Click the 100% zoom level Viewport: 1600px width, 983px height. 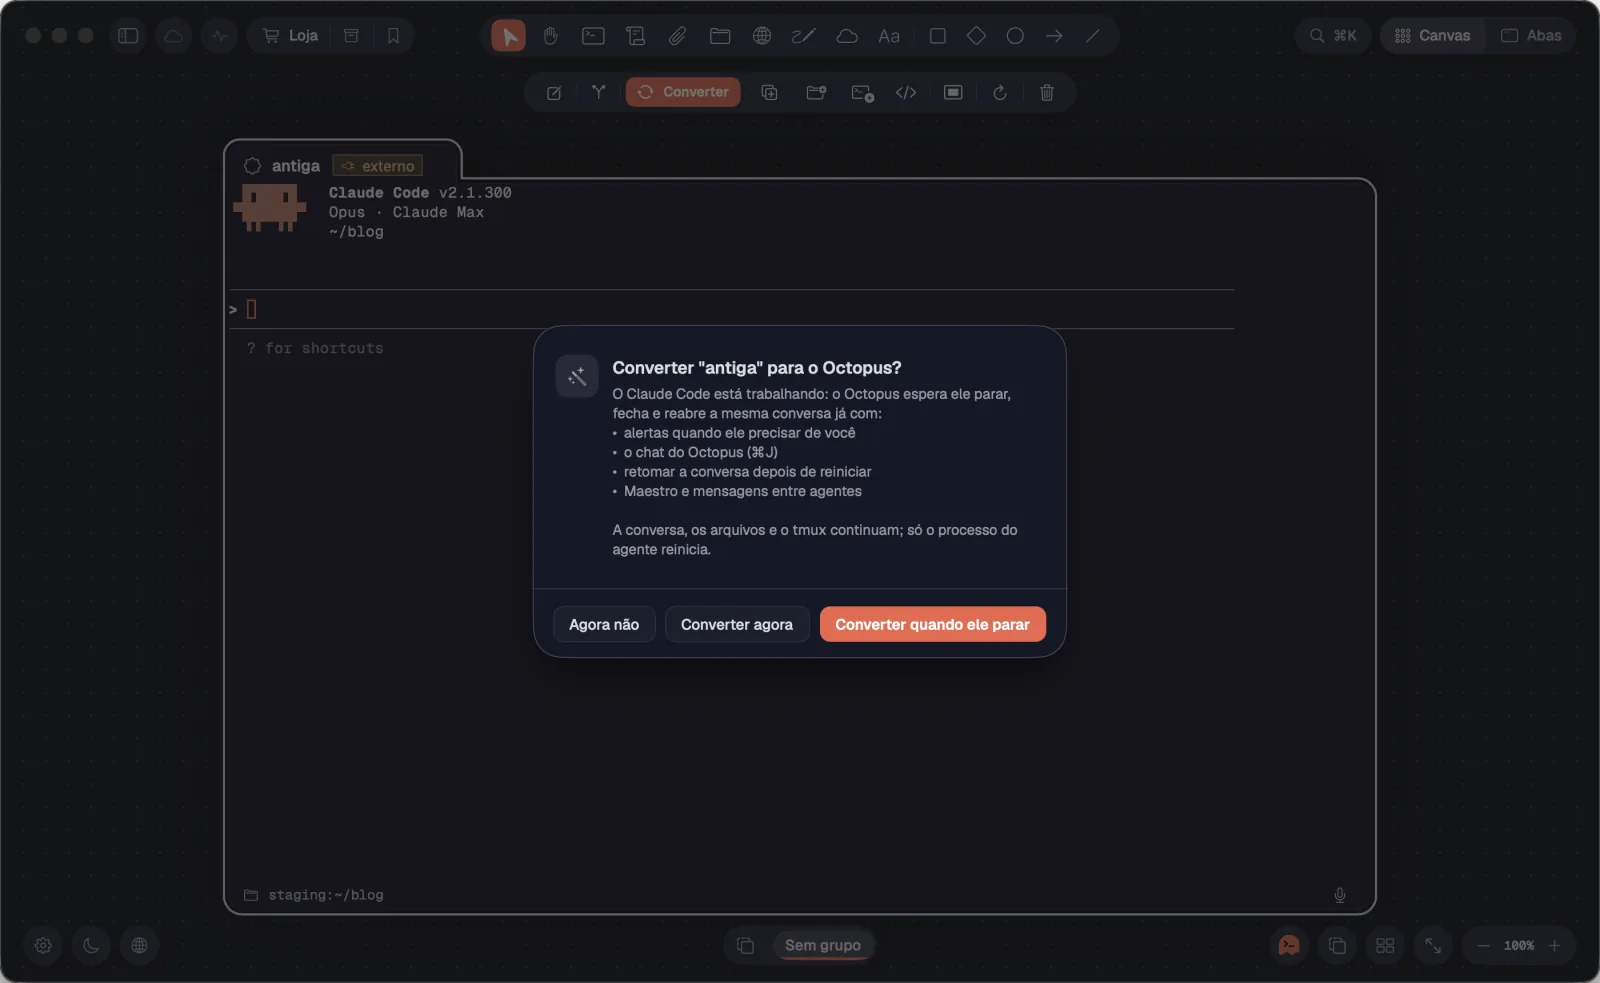pos(1519,945)
